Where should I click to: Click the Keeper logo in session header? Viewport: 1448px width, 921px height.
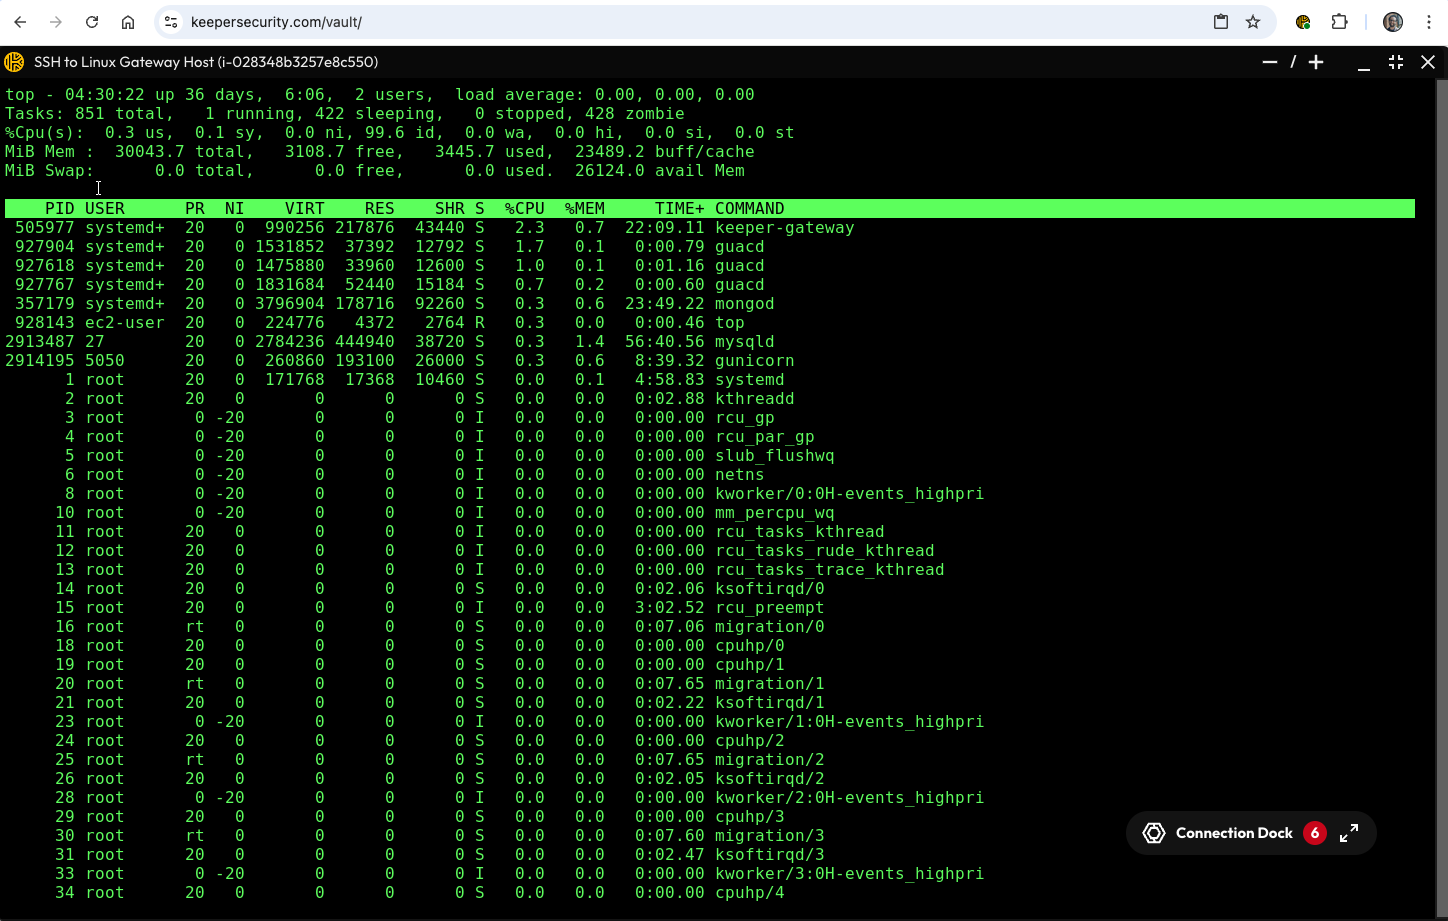(14, 62)
